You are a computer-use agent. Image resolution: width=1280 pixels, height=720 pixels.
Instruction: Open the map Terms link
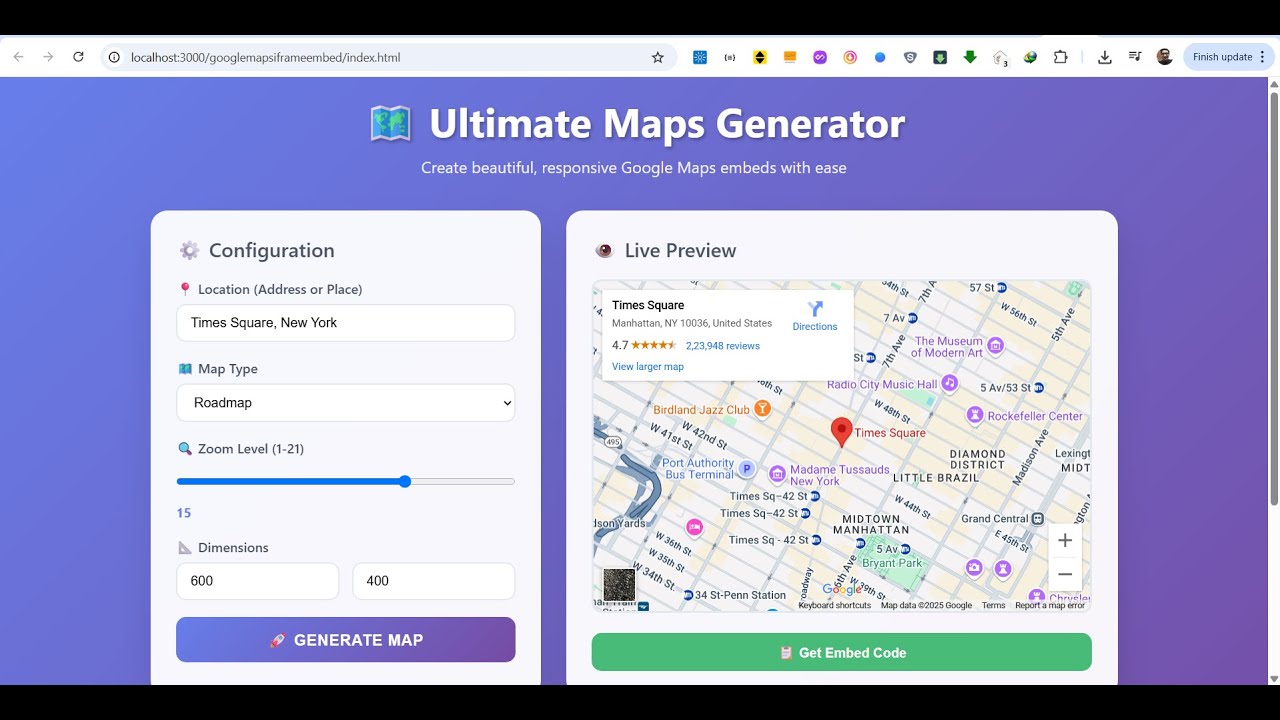(993, 605)
